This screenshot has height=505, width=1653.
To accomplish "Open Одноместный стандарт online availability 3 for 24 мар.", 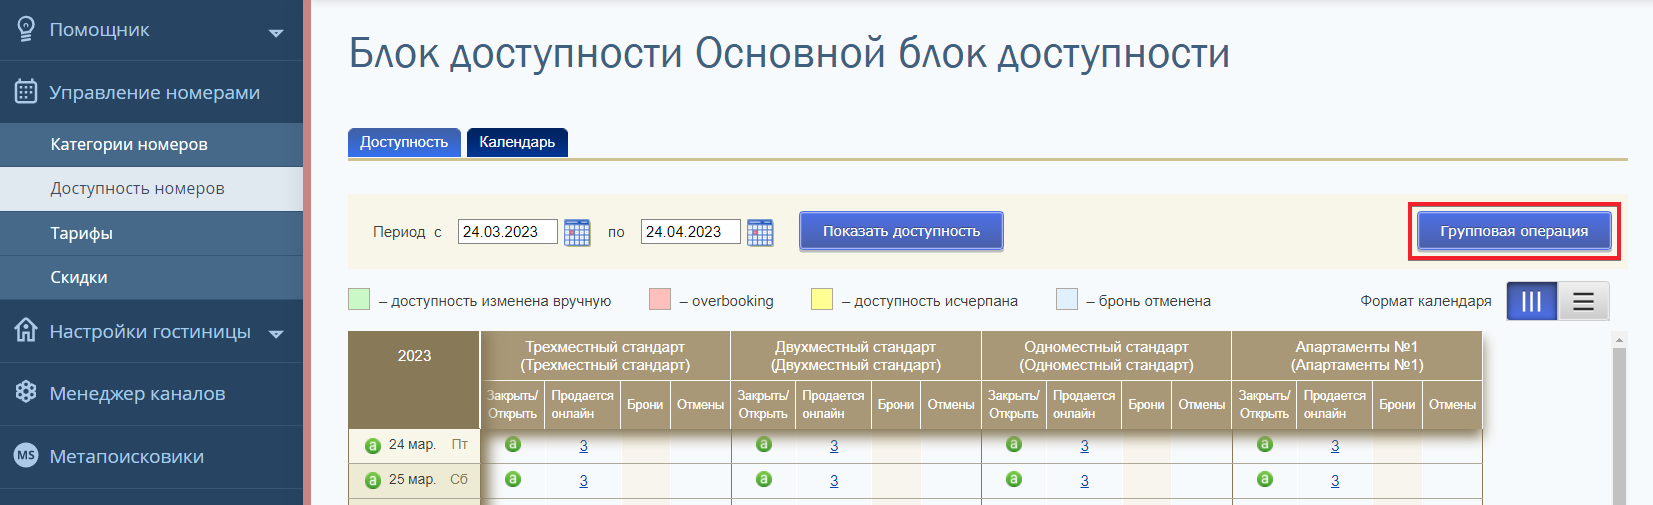I will click(1084, 446).
